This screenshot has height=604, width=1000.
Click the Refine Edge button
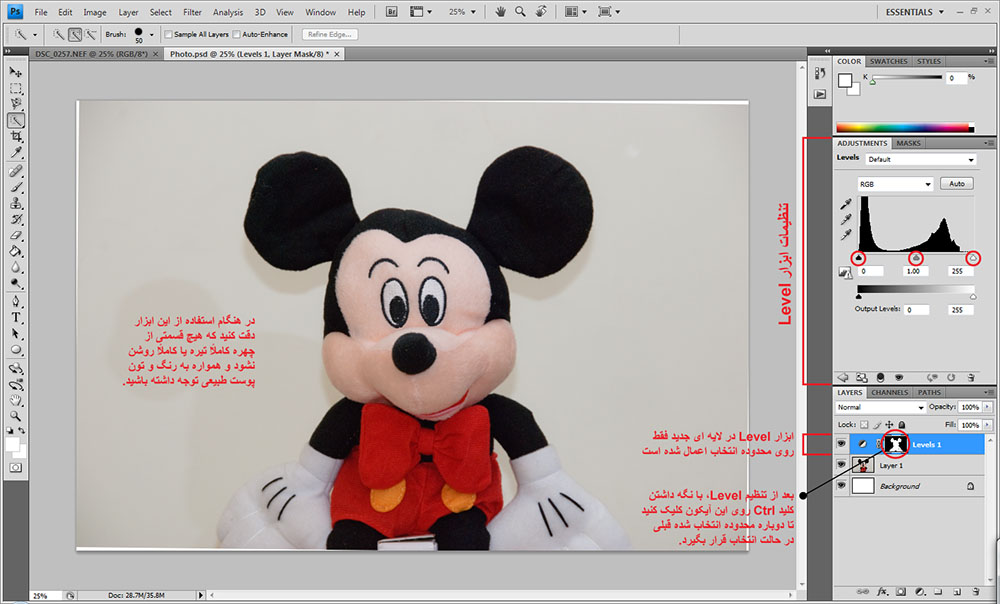(330, 34)
